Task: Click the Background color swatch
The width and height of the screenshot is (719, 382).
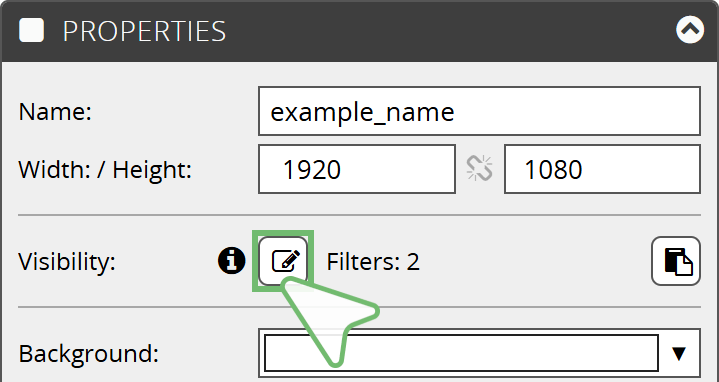Action: click(x=461, y=353)
